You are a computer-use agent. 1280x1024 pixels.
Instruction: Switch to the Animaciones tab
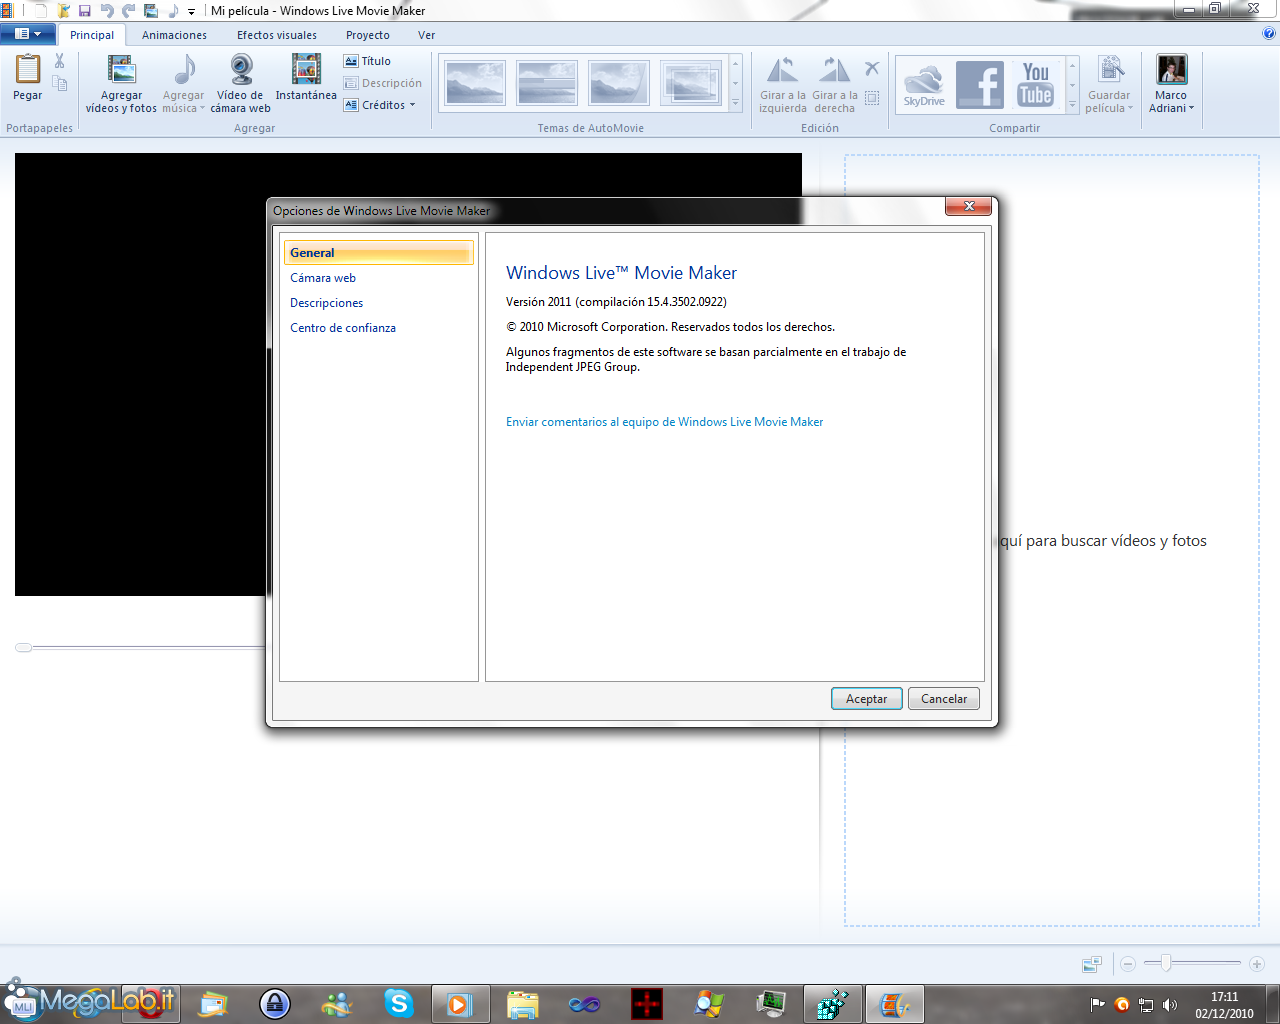click(x=174, y=35)
